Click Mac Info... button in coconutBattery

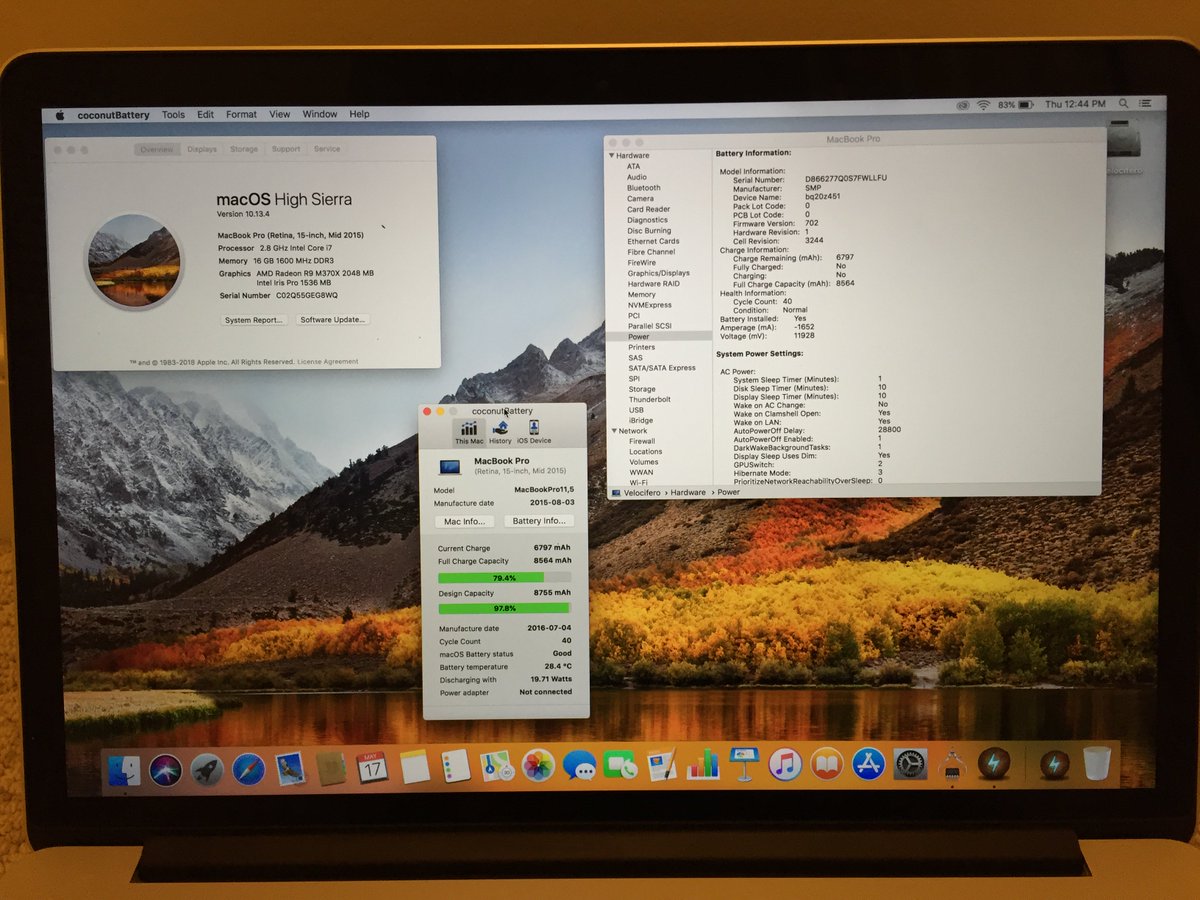pos(464,521)
